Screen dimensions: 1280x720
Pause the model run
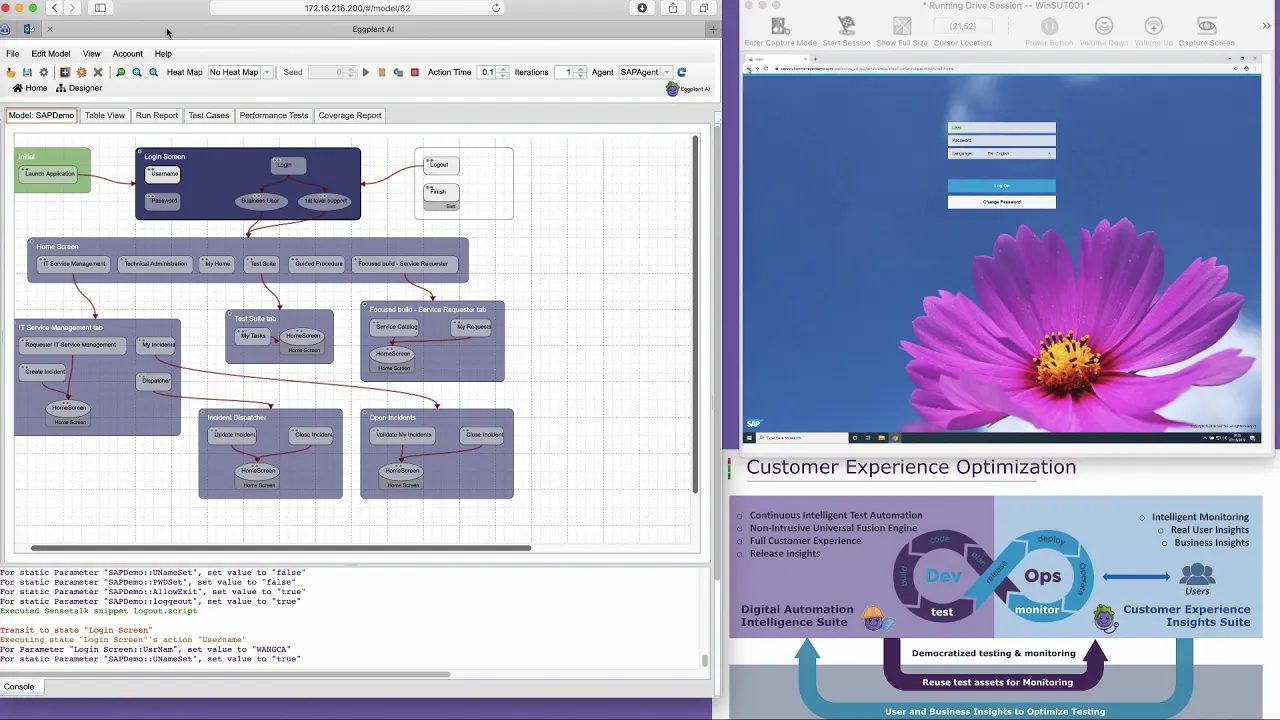click(x=382, y=72)
